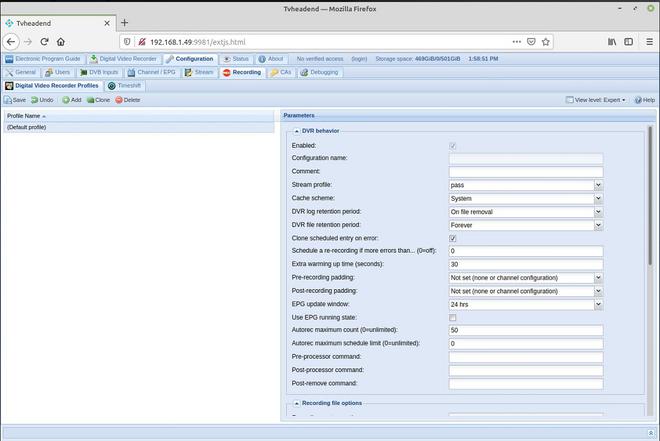
Task: Reload the page in Firefox
Action: (44, 42)
